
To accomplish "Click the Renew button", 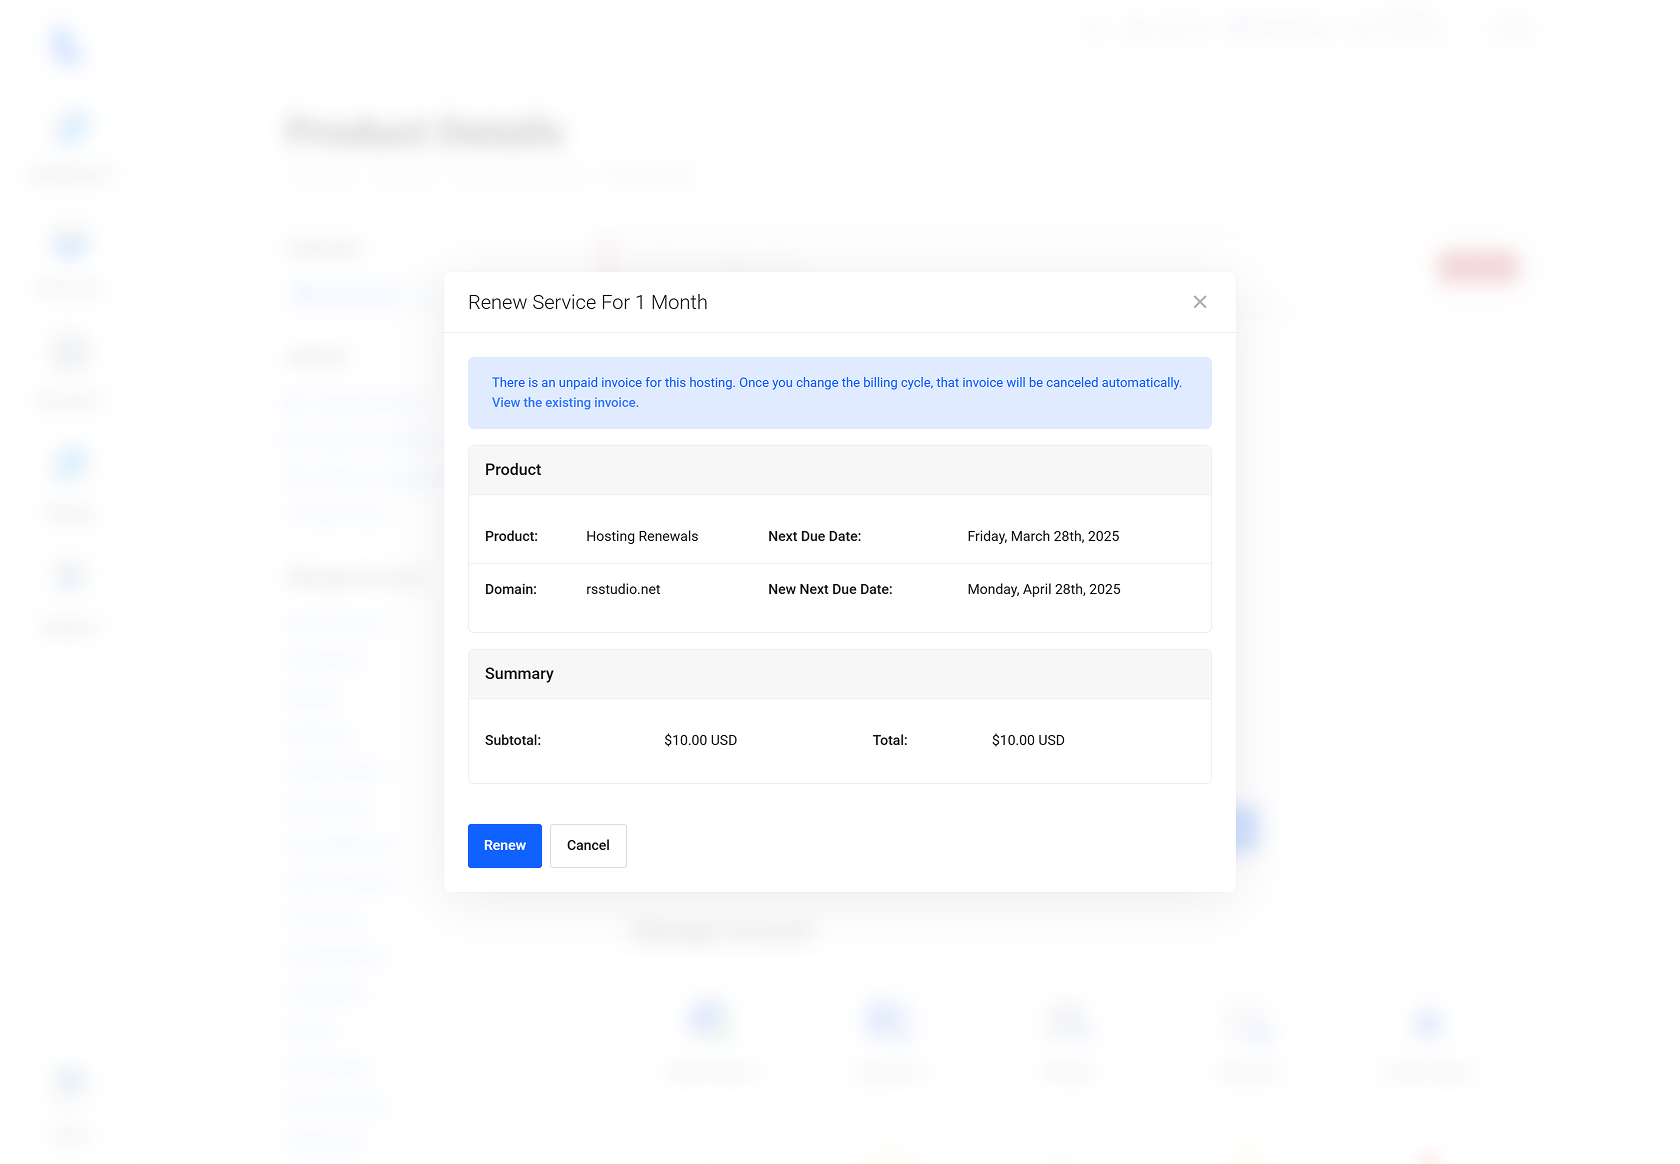I will (x=504, y=846).
